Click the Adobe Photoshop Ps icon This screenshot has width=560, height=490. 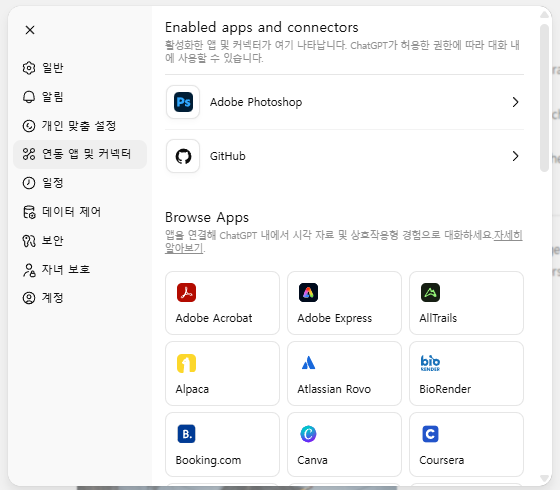pos(183,102)
